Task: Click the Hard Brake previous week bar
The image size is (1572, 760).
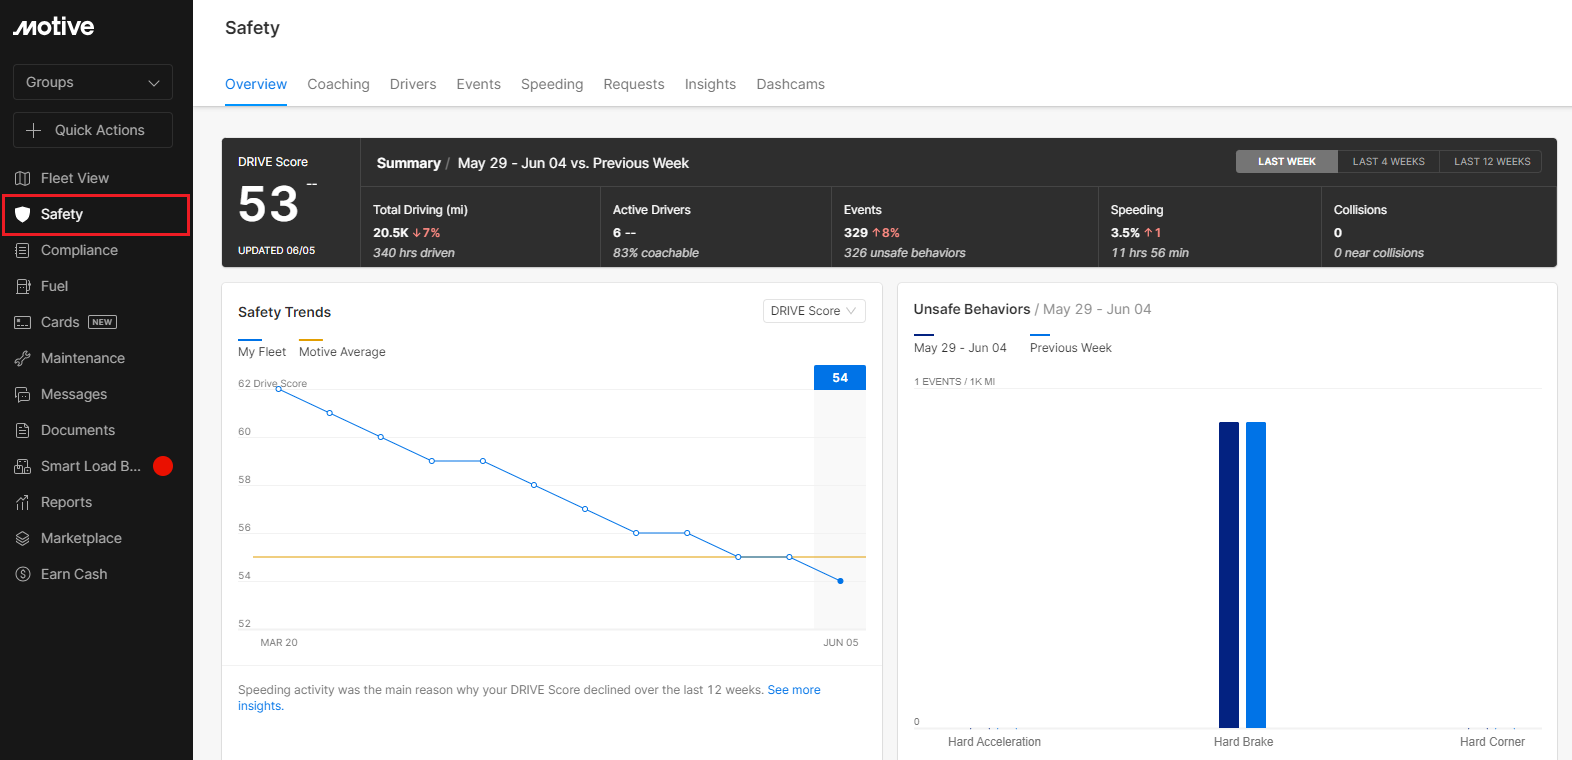Action: coord(1256,574)
